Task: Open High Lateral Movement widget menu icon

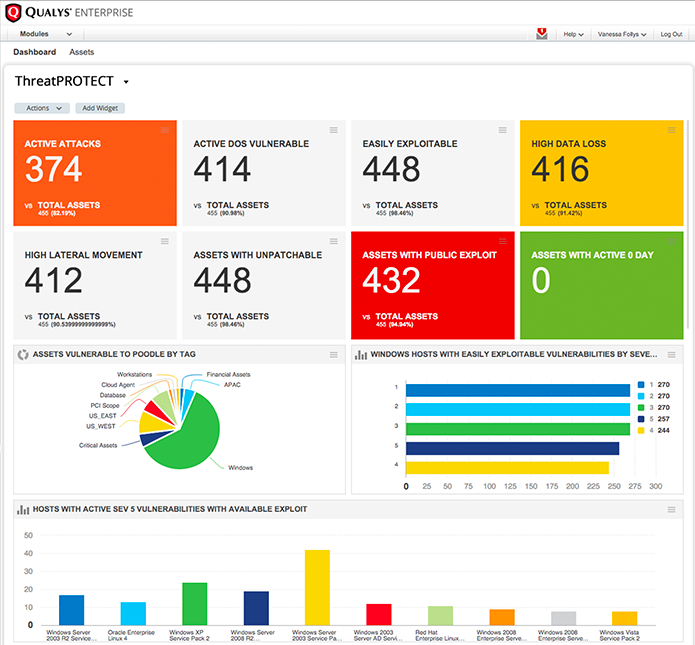Action: pos(165,241)
